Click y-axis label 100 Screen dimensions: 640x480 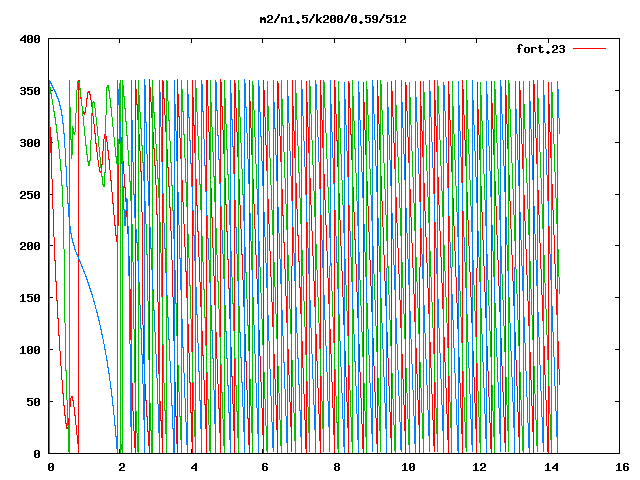click(x=30, y=350)
